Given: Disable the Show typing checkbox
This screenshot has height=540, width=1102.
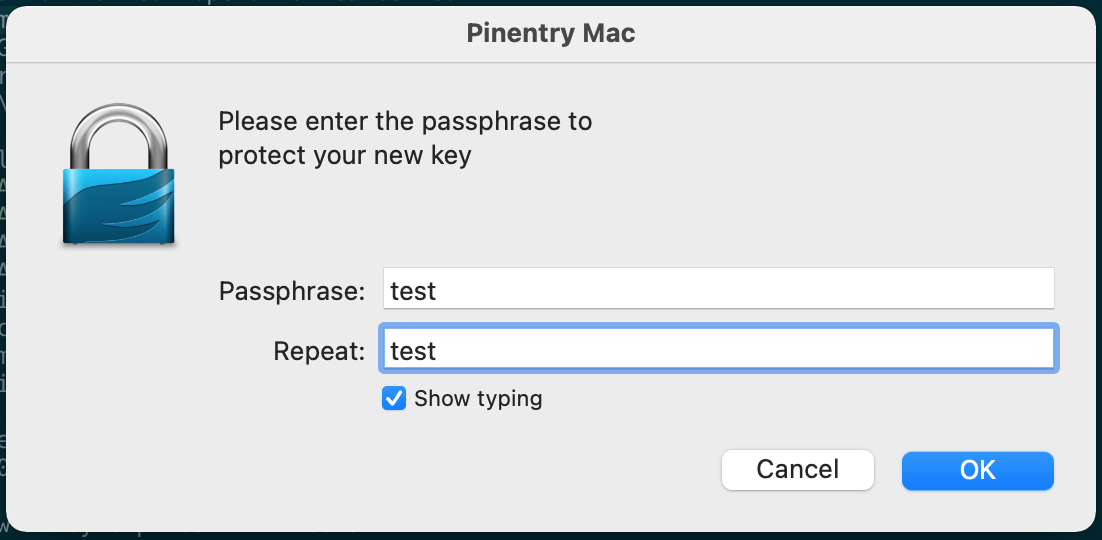Looking at the screenshot, I should click(394, 399).
